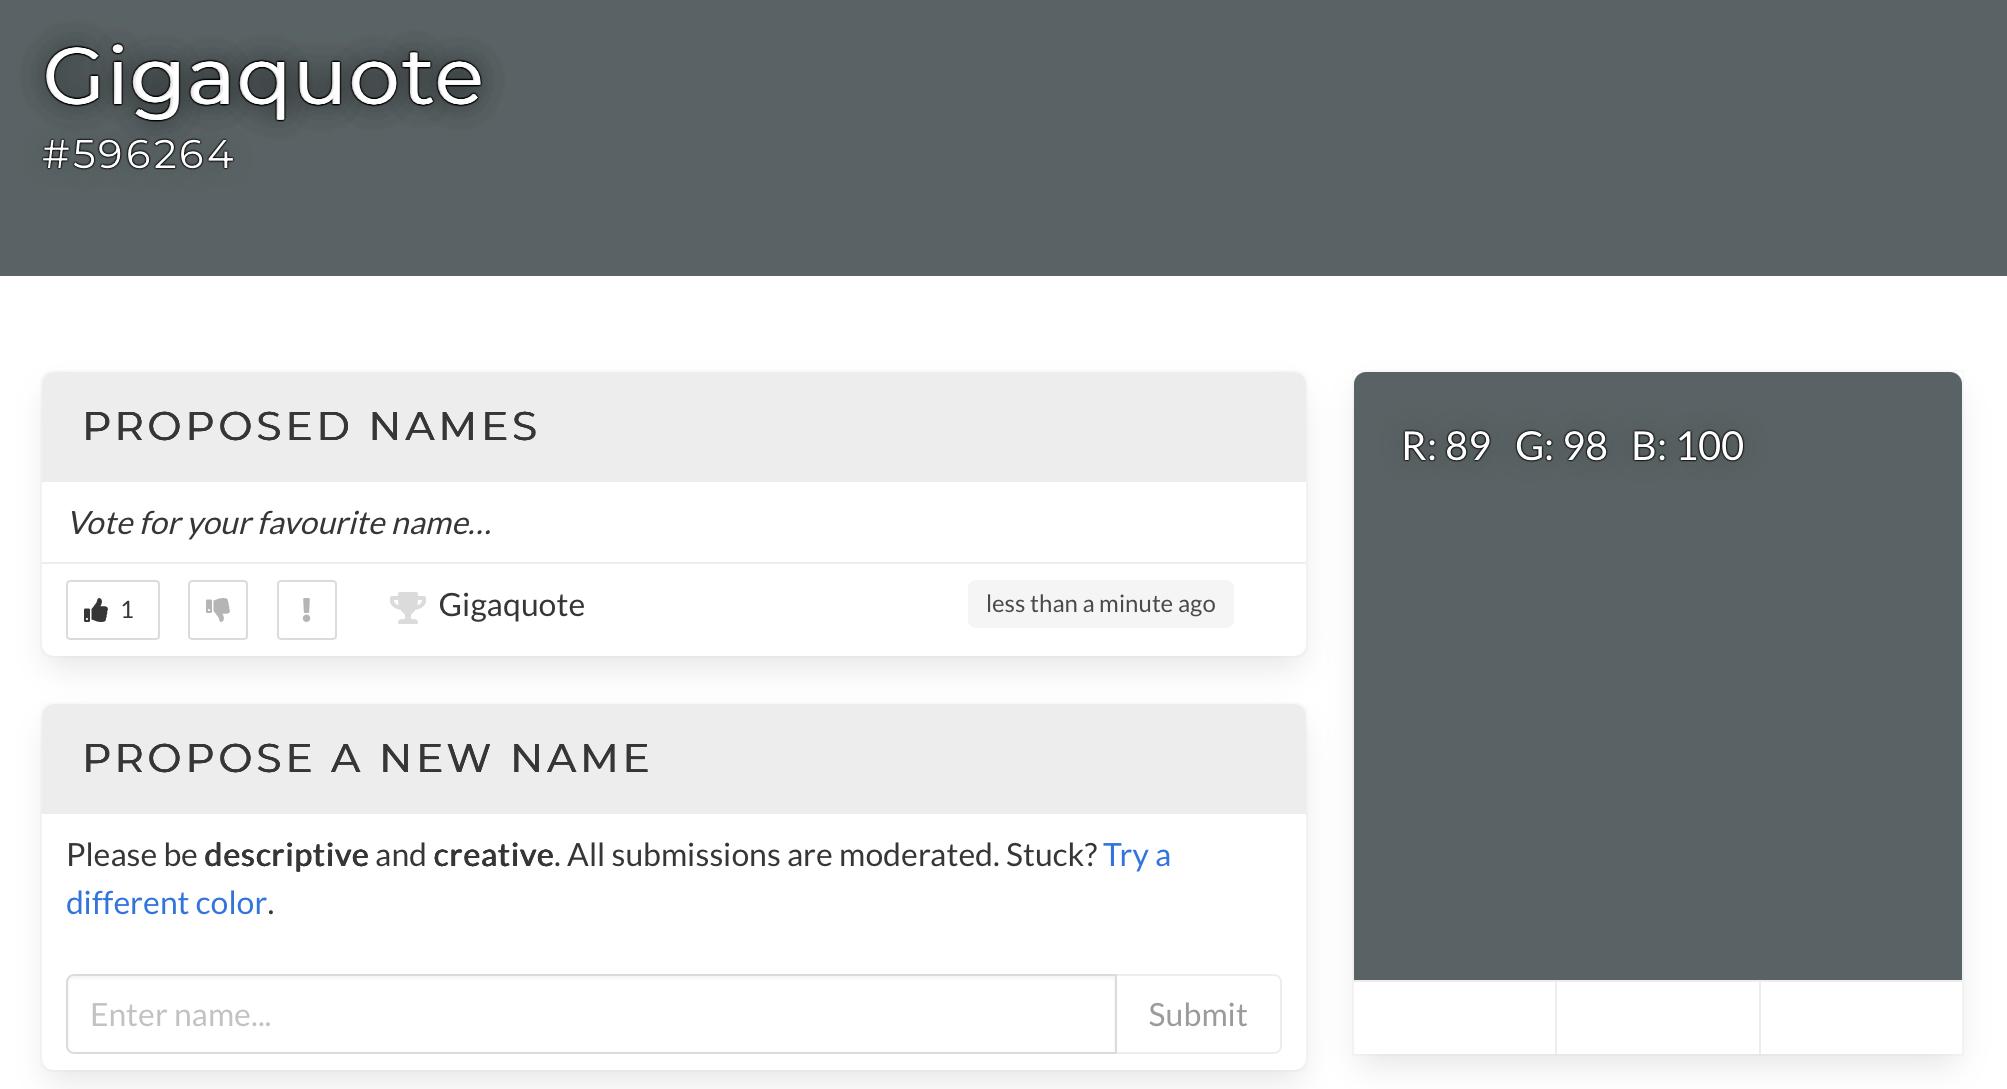Click the middle blank cell under the swatch
2007x1089 pixels.
pyautogui.click(x=1657, y=1016)
